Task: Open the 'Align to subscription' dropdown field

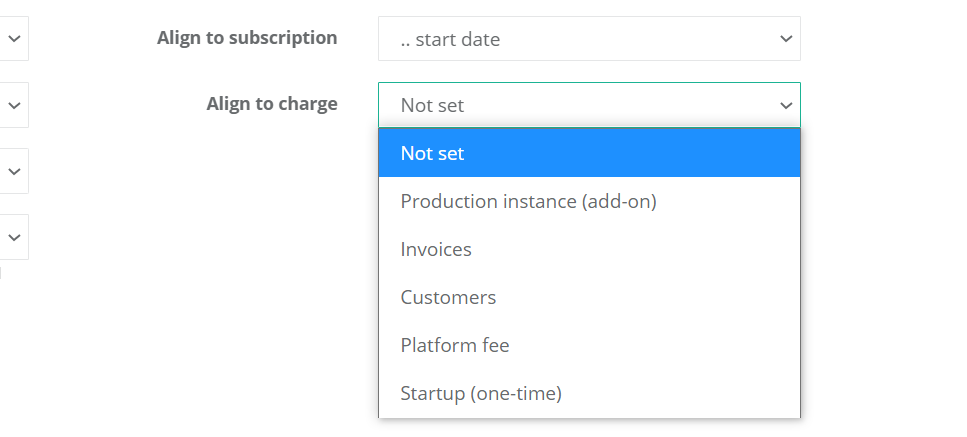Action: point(588,39)
